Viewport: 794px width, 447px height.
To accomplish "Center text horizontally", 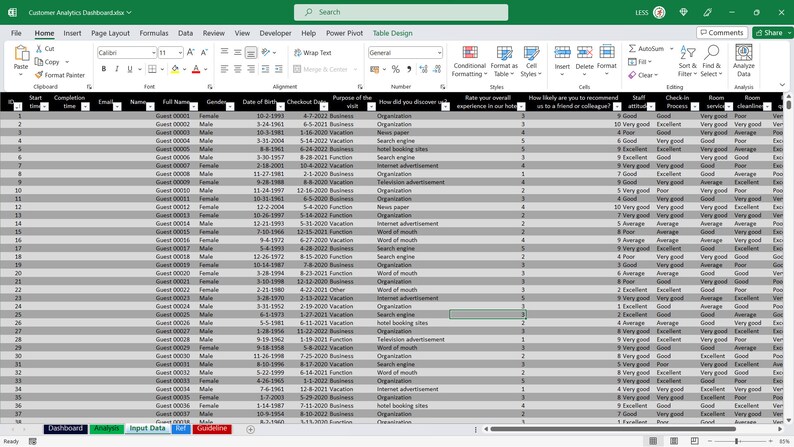I will click(237, 69).
